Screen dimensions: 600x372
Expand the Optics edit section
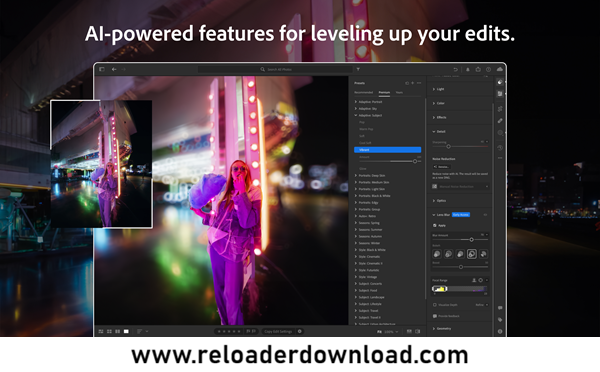(439, 201)
